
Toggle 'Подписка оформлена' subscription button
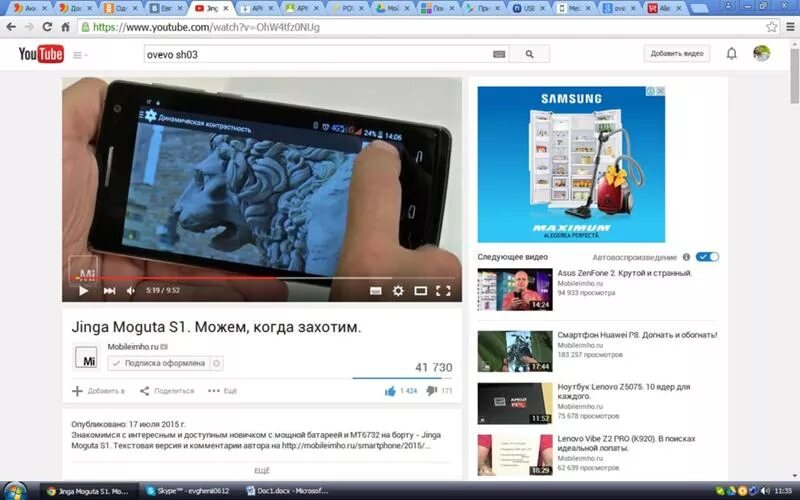coord(159,363)
